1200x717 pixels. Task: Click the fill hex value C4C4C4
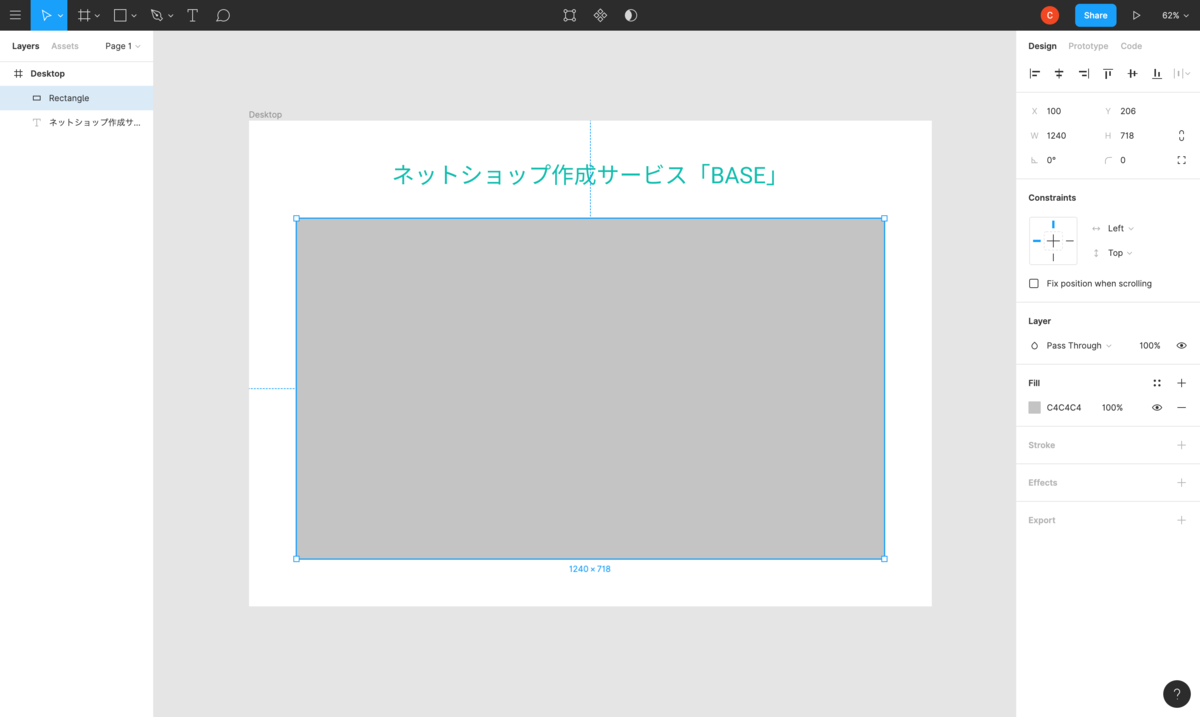[x=1064, y=408]
